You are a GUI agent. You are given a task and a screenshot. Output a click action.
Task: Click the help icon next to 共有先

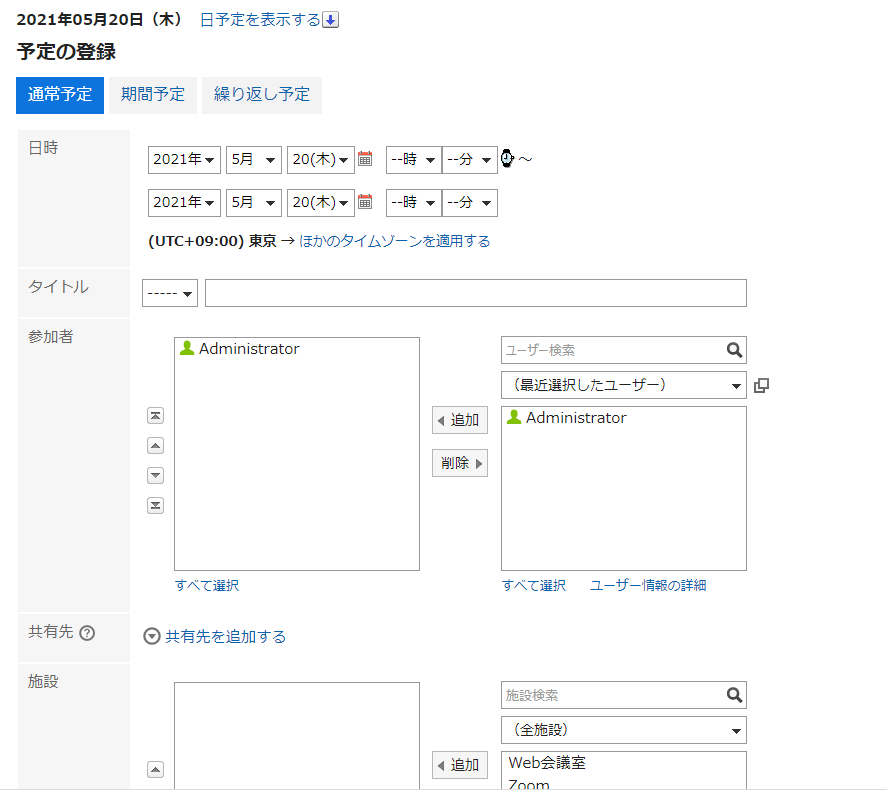pyautogui.click(x=87, y=633)
